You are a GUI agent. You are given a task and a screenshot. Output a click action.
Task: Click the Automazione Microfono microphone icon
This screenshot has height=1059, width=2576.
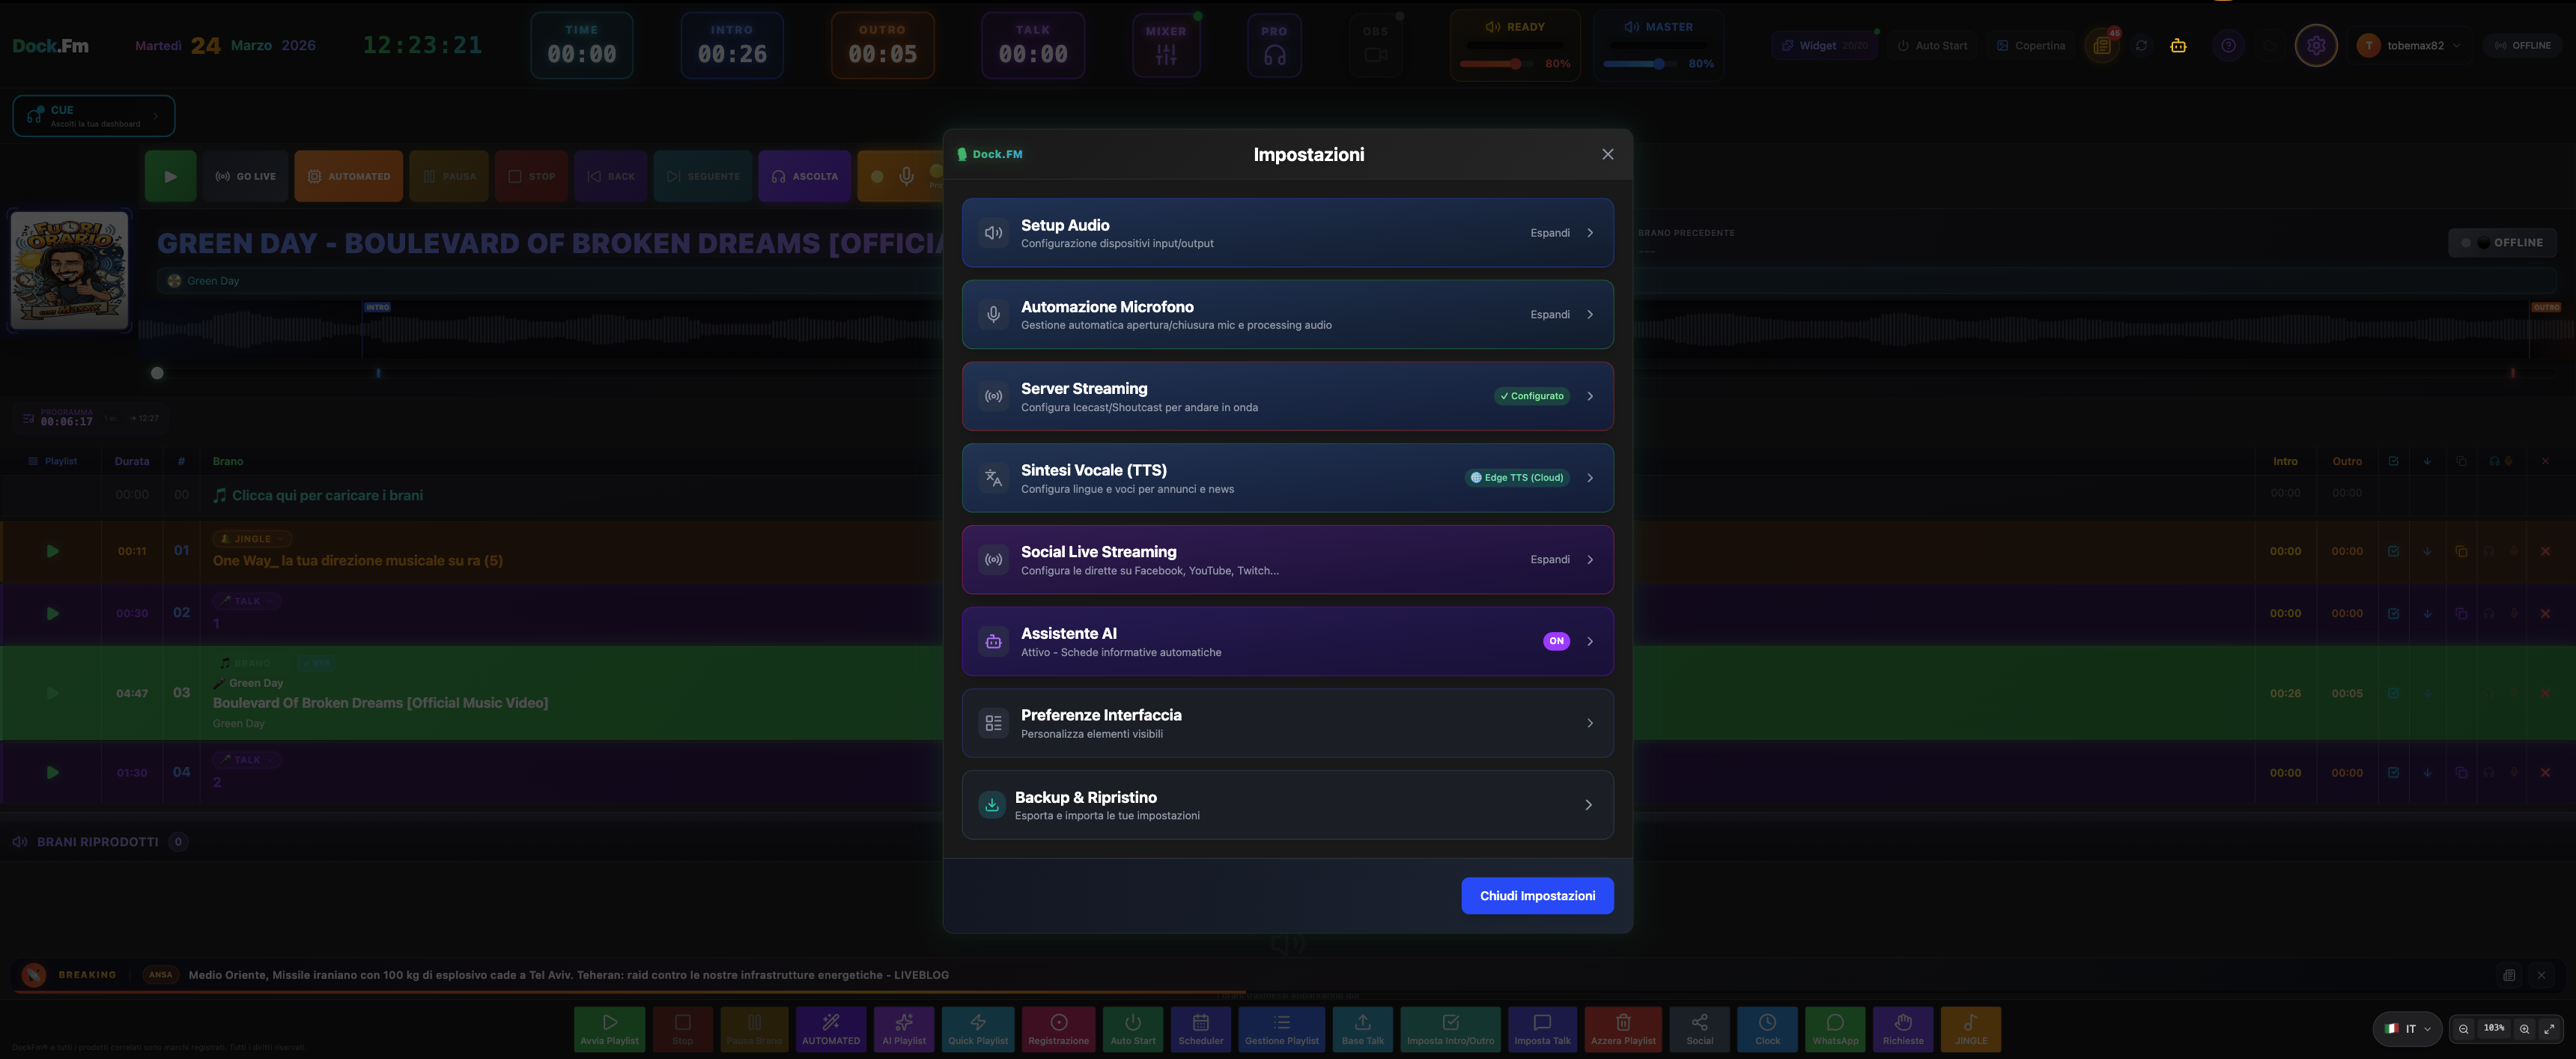point(993,315)
